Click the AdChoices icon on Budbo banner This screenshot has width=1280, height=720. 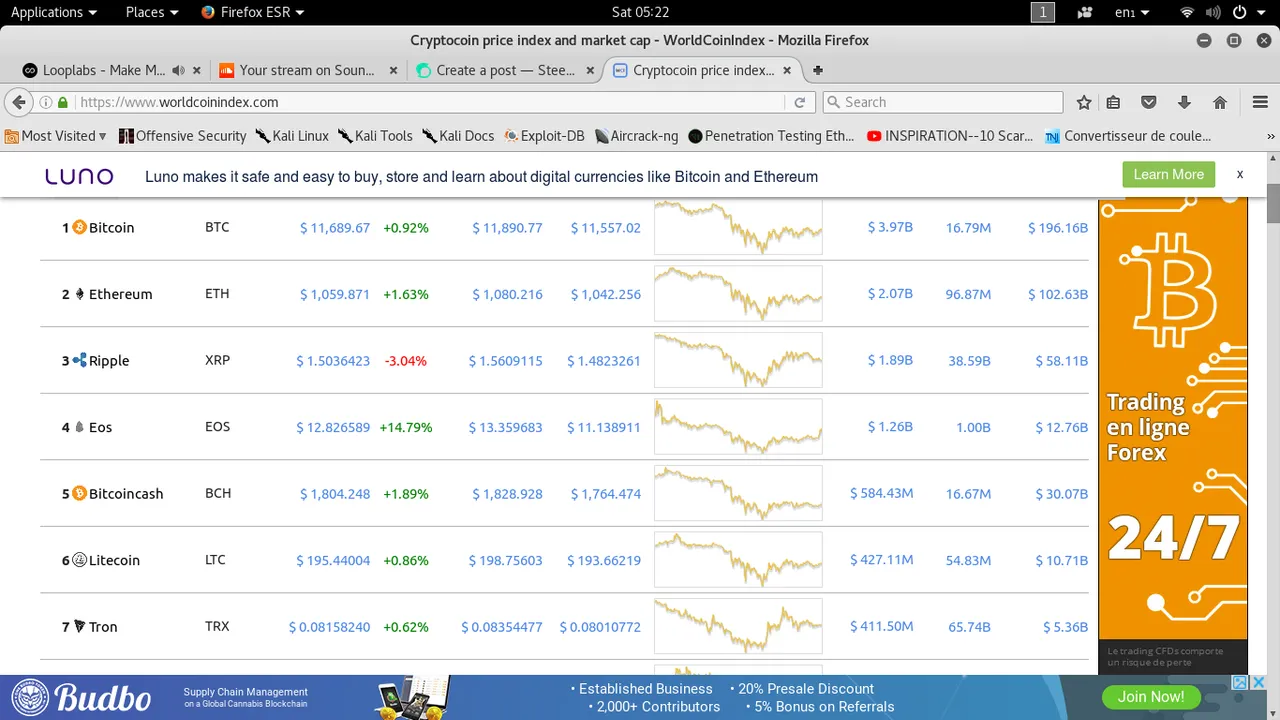click(x=1239, y=682)
